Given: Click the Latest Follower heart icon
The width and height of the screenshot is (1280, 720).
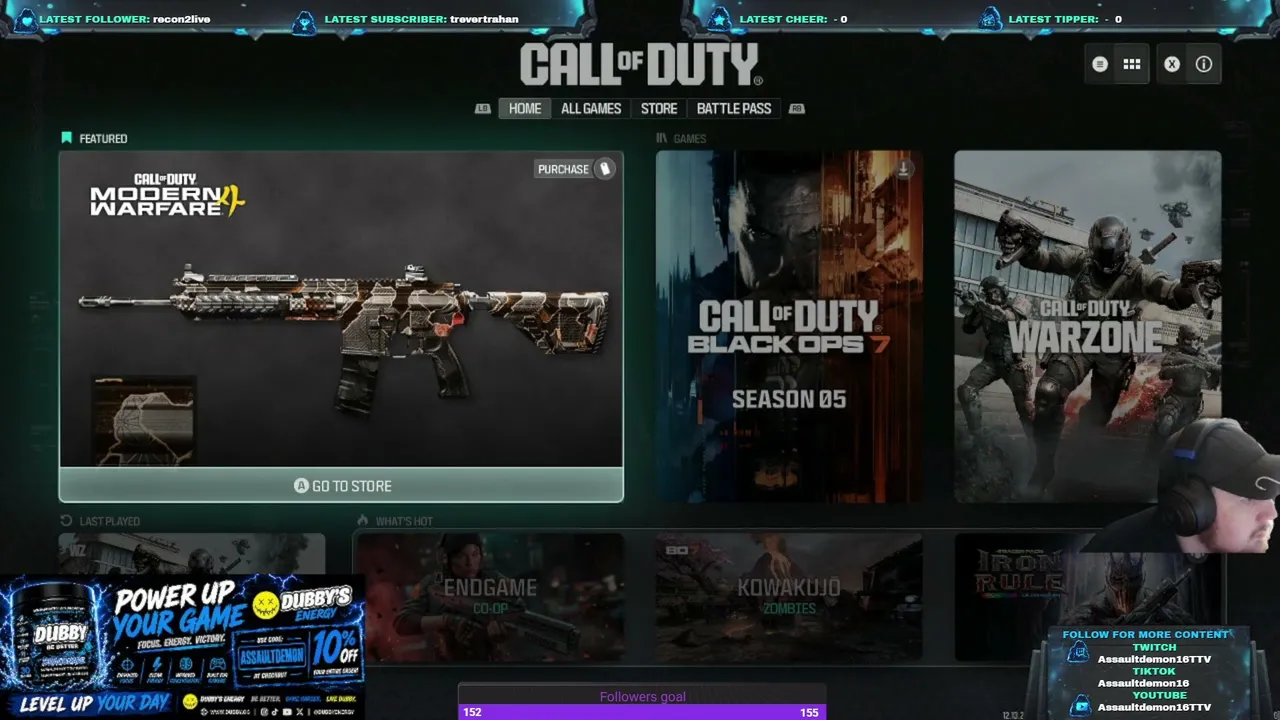Looking at the screenshot, I should [27, 19].
